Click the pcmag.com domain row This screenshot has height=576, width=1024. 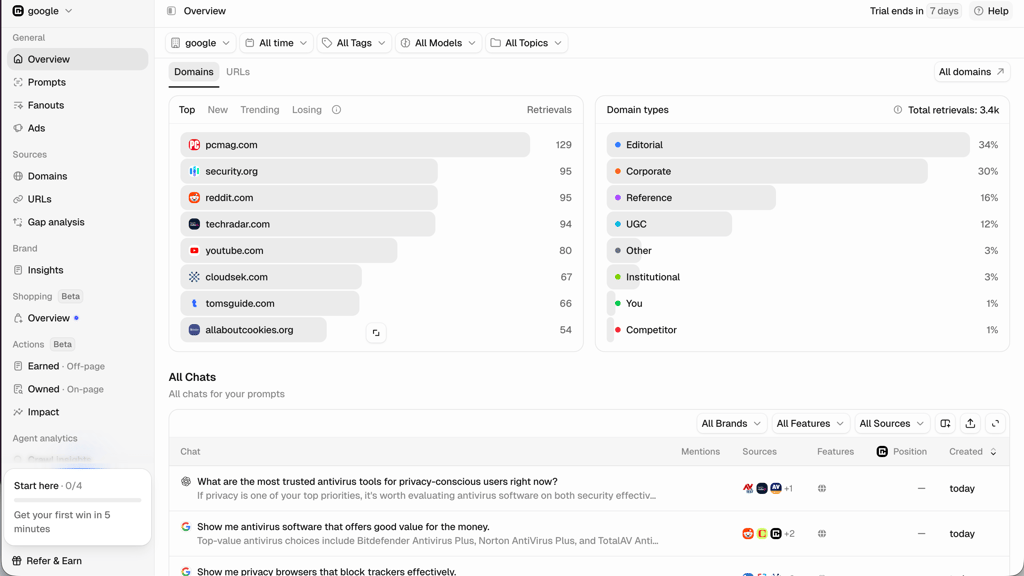point(376,145)
